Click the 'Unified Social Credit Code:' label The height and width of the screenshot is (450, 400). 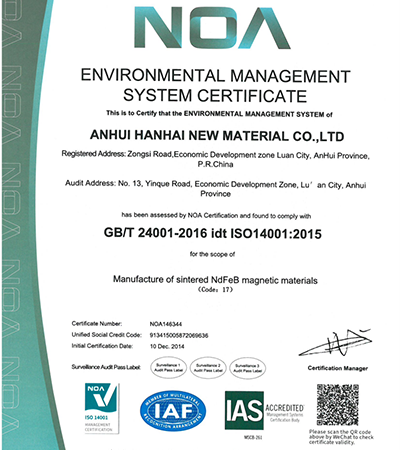click(x=107, y=335)
